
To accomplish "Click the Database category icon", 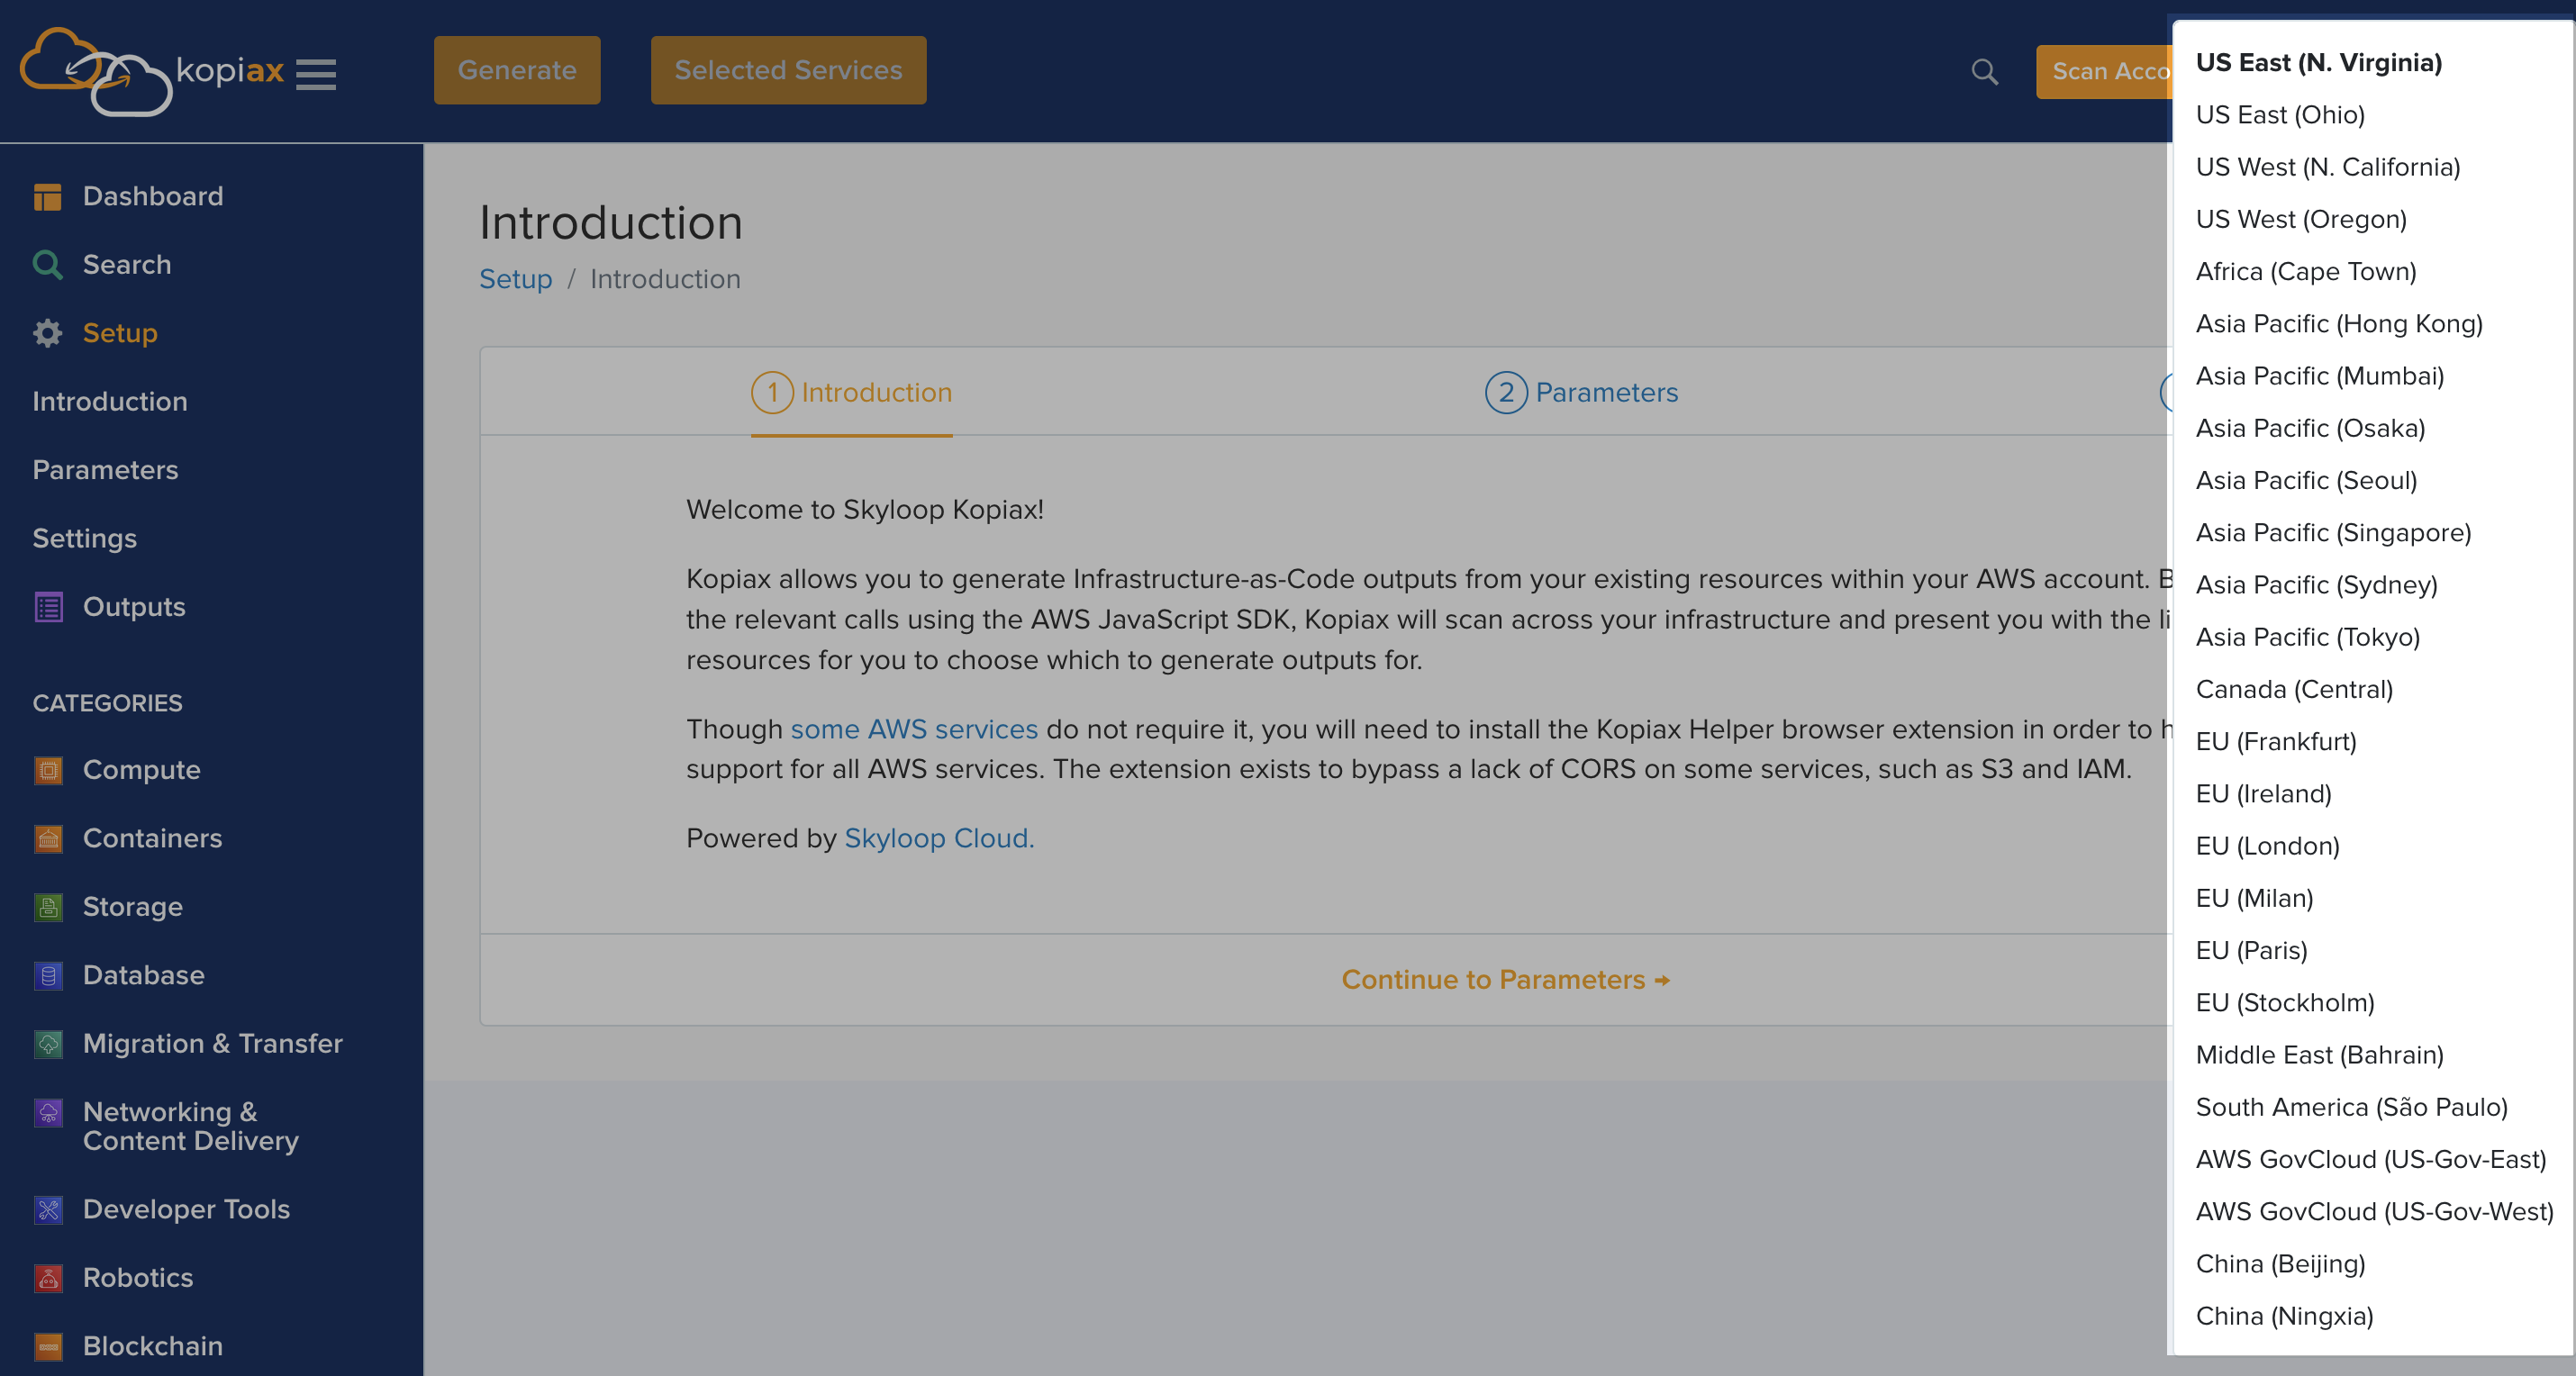I will [48, 975].
